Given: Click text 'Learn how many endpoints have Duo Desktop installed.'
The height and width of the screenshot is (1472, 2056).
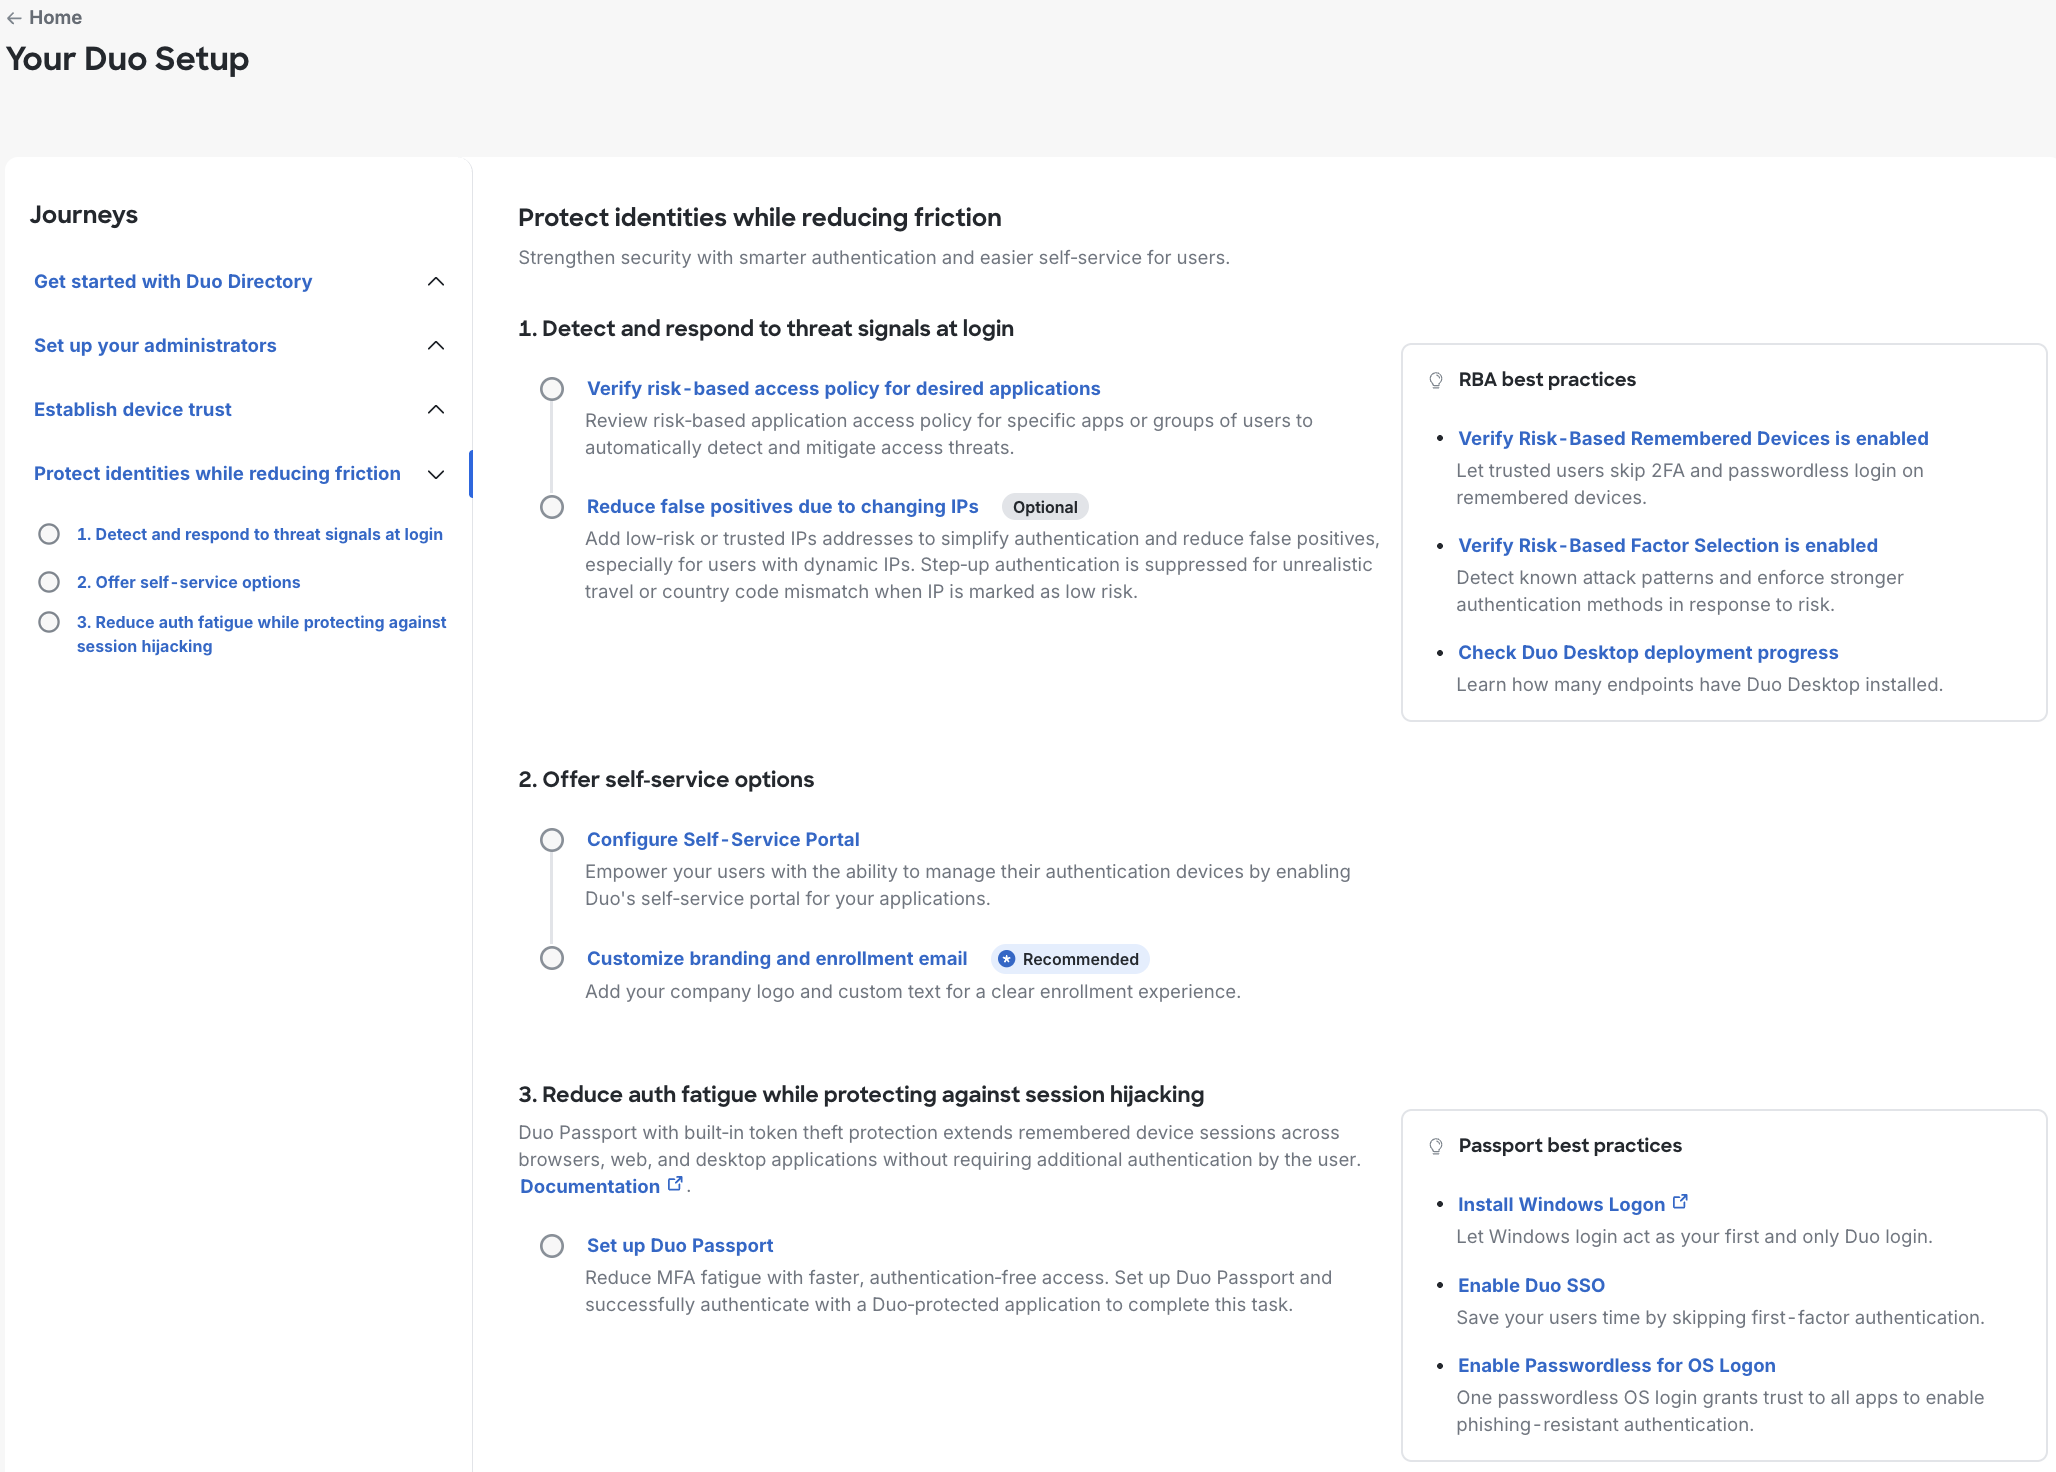Looking at the screenshot, I should click(x=1699, y=685).
